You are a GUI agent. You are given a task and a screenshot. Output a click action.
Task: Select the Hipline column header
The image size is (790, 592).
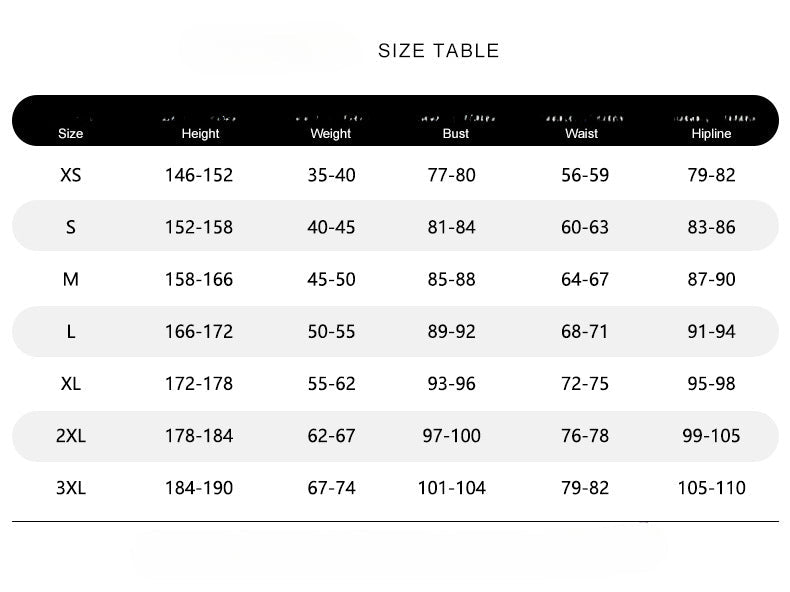[711, 133]
